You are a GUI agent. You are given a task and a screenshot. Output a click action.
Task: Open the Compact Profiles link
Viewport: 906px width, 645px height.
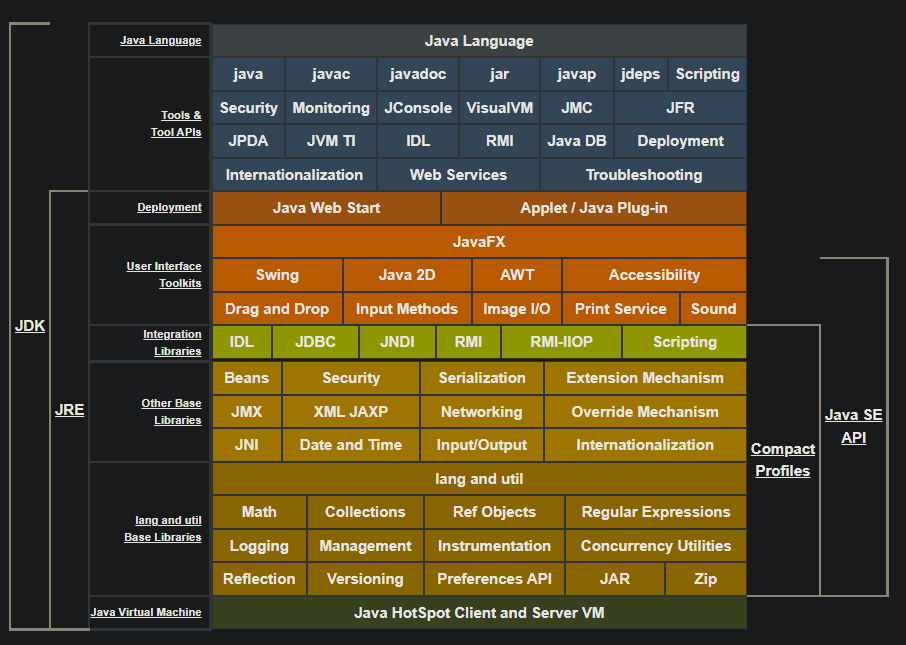[x=783, y=459]
